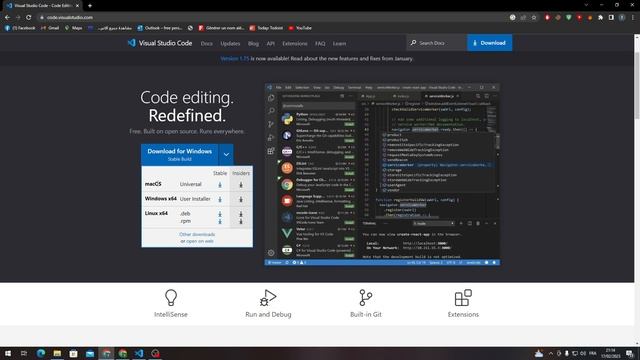Open the browser Extensions puzzle icon
The height and width of the screenshot is (360, 640).
pyautogui.click(x=600, y=18)
